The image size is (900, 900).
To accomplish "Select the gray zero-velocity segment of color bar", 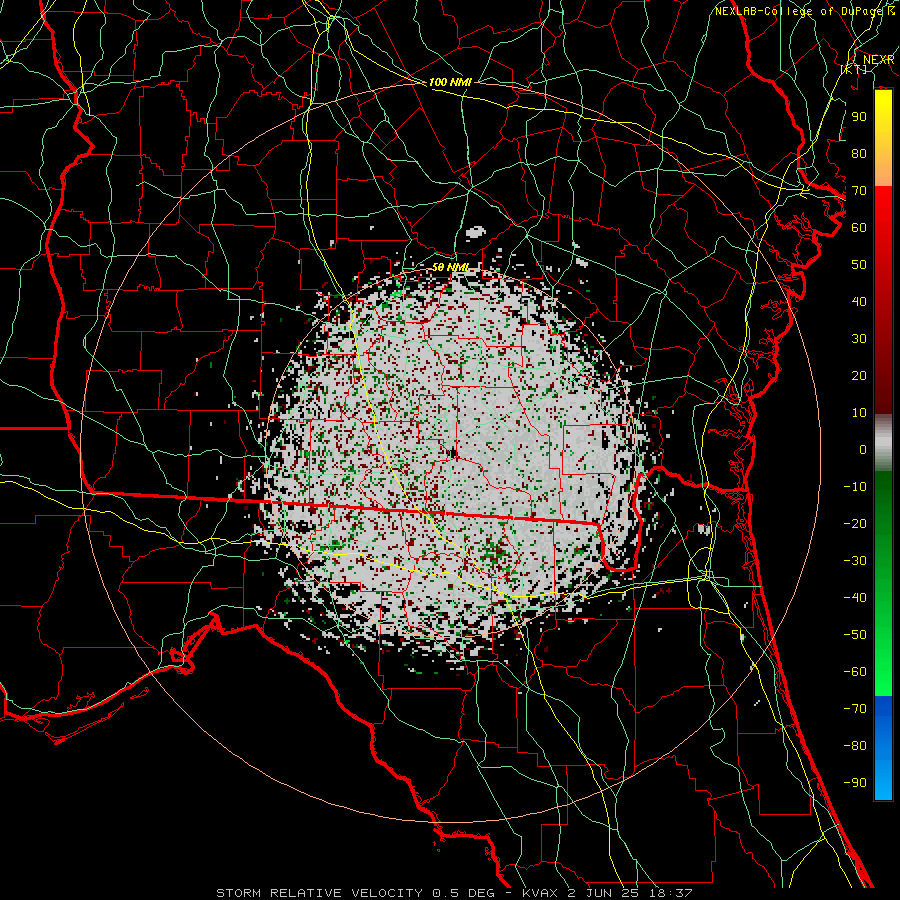I will click(883, 443).
